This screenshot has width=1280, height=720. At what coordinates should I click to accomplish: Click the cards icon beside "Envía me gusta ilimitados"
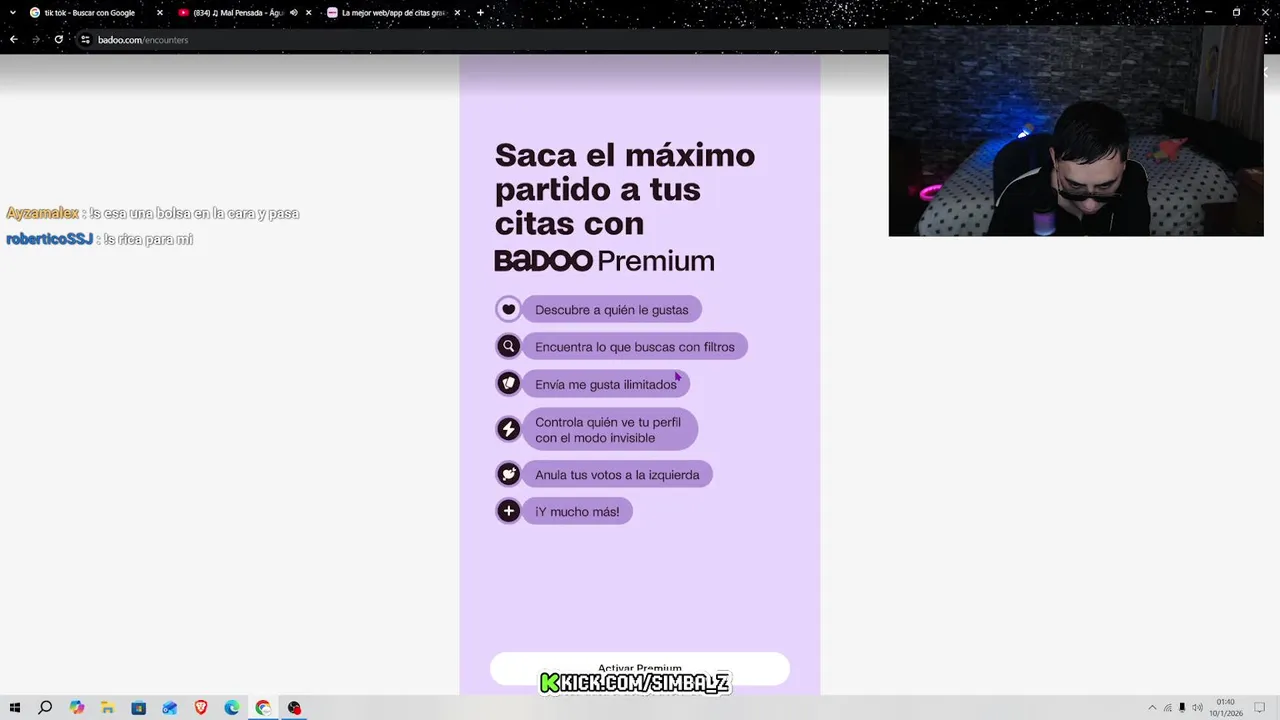click(508, 384)
